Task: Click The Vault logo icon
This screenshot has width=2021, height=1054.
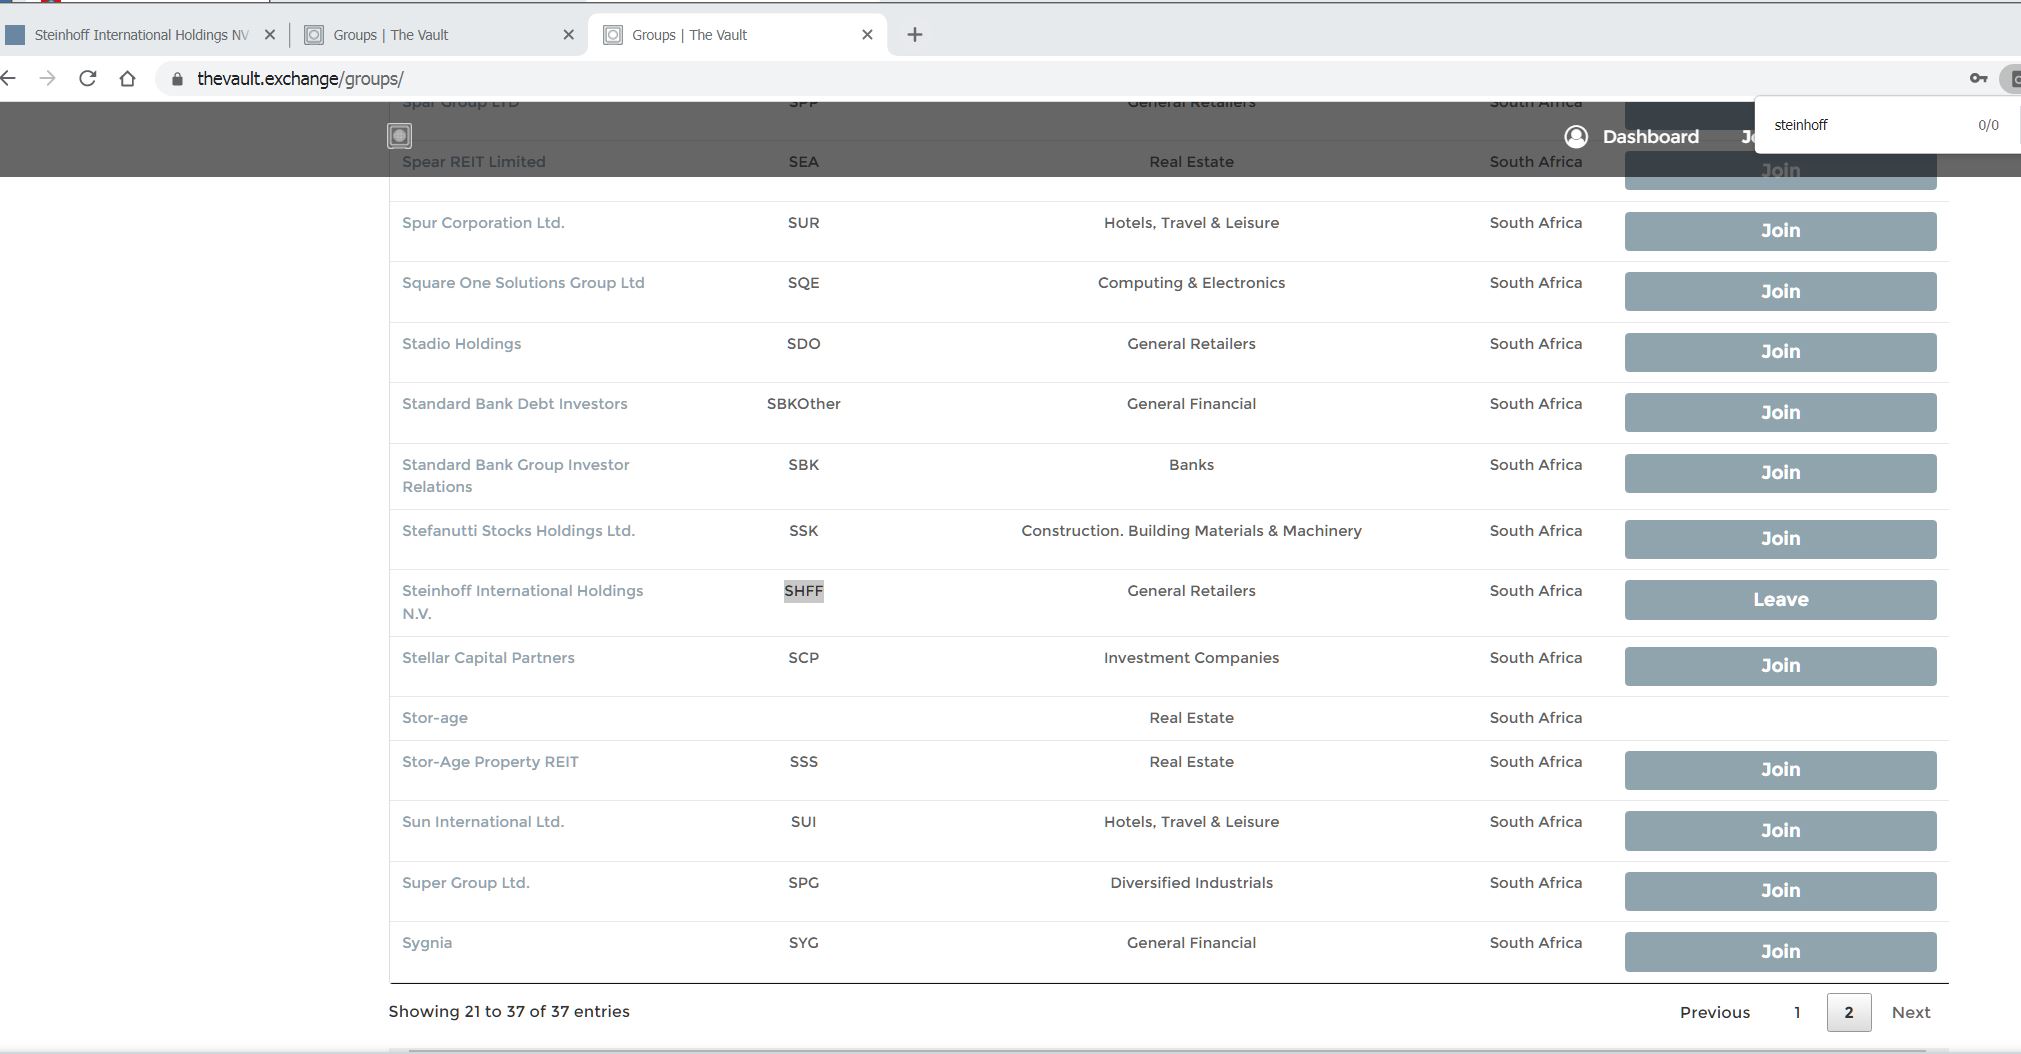Action: click(399, 136)
